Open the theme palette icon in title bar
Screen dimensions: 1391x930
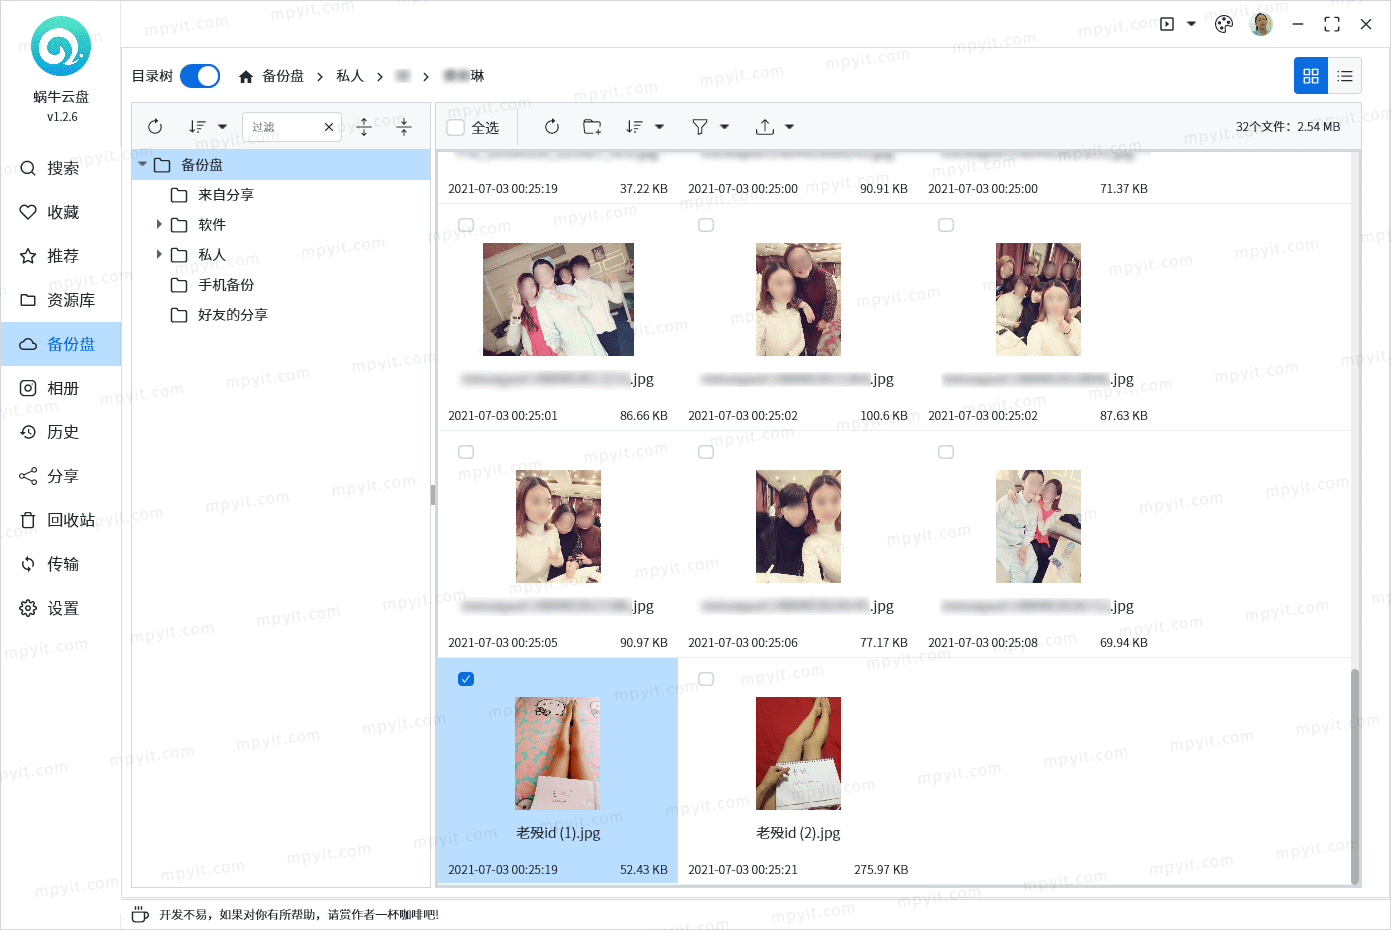[1224, 24]
